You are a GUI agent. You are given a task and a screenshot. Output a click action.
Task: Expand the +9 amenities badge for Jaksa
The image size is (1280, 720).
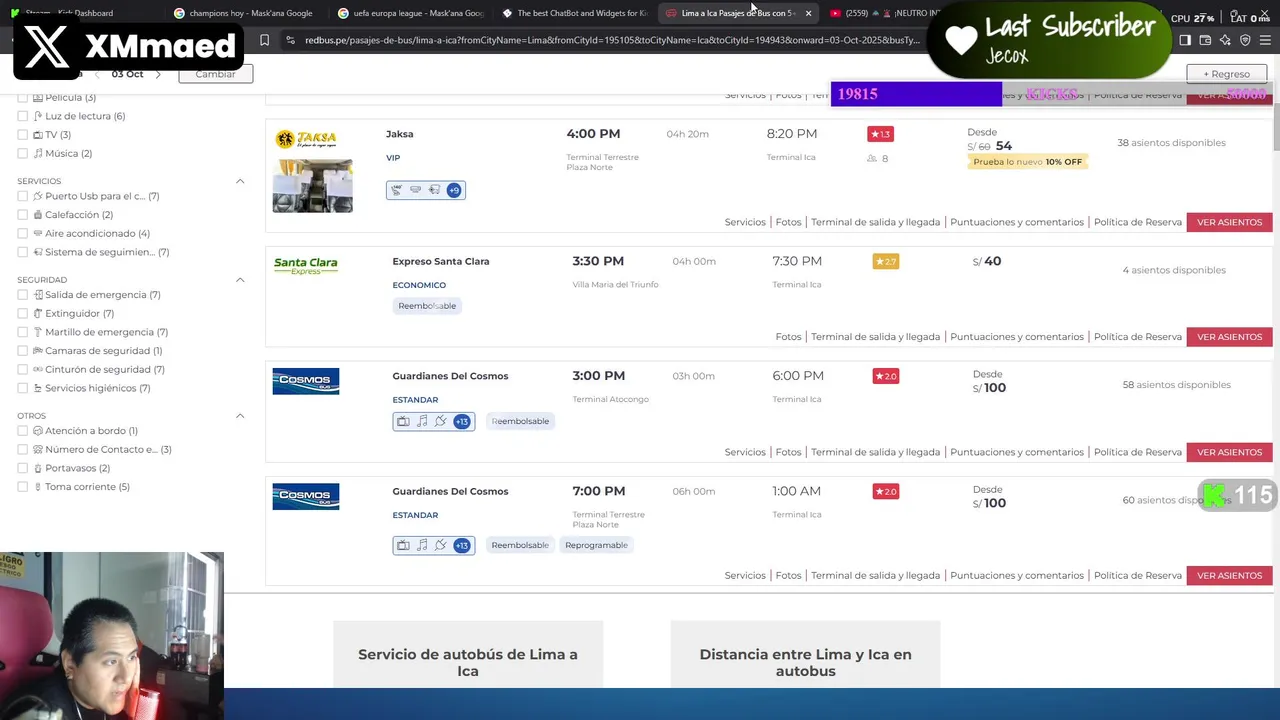coord(454,190)
